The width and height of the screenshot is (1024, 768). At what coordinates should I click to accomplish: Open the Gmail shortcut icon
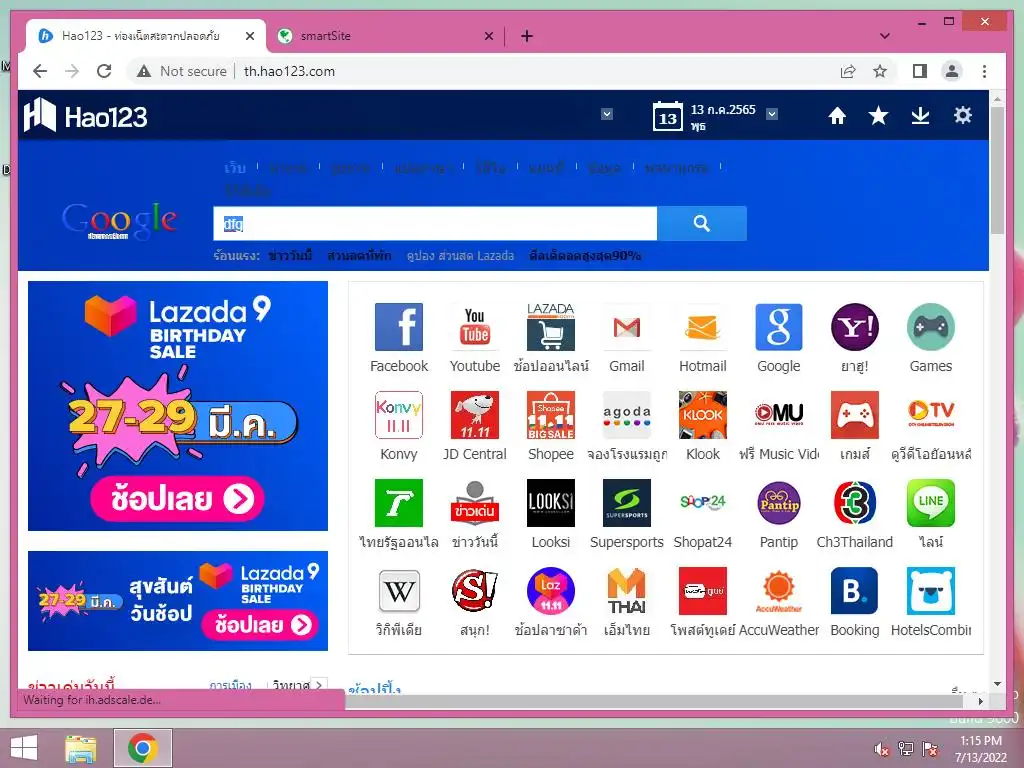[x=627, y=327]
